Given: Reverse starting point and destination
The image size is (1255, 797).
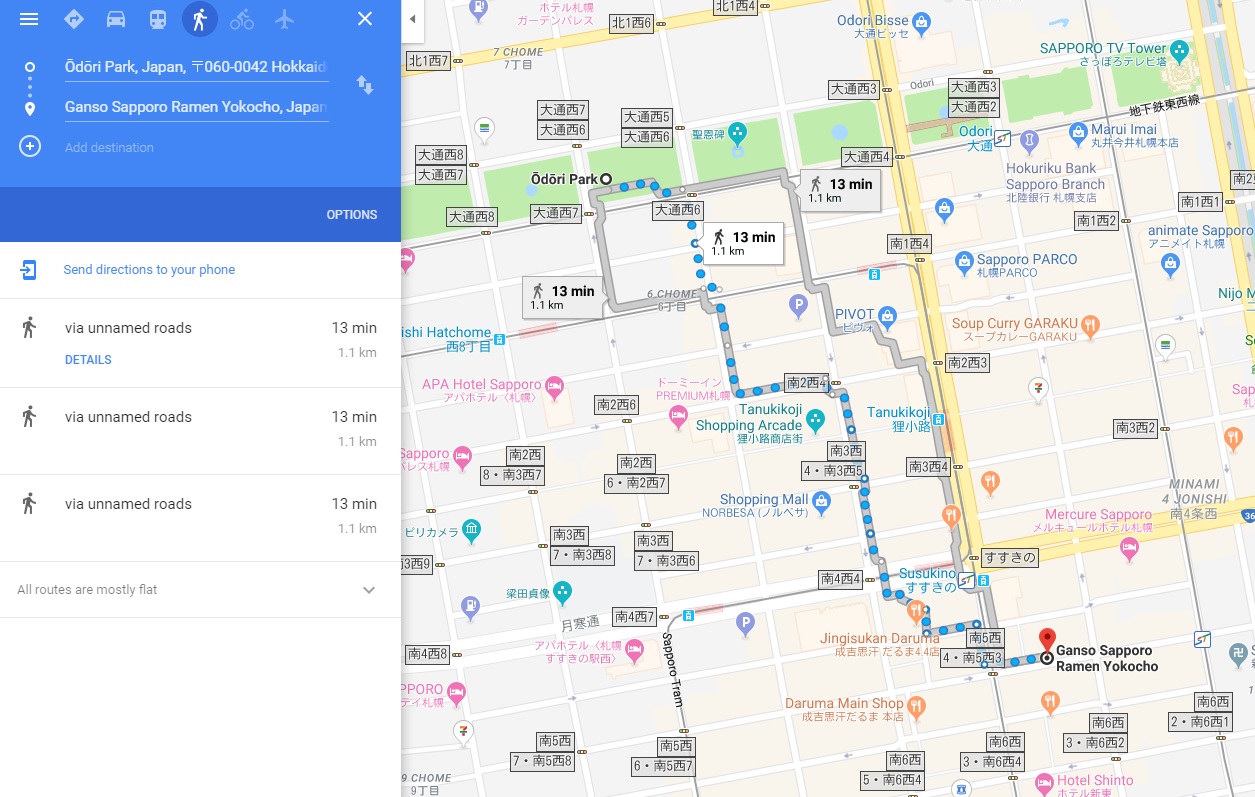Looking at the screenshot, I should [x=365, y=85].
